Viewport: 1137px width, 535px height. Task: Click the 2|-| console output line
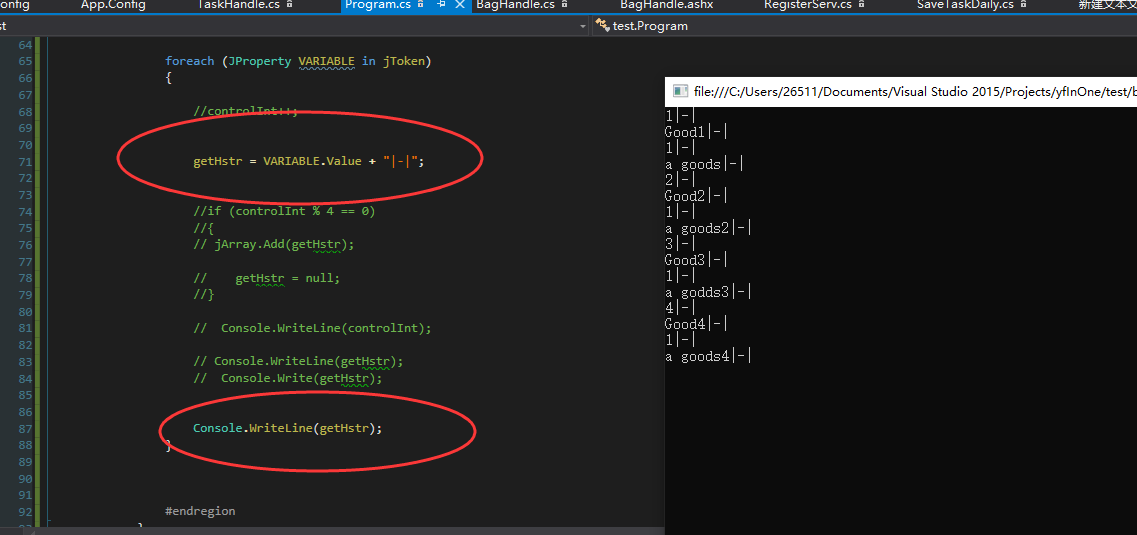coord(680,180)
